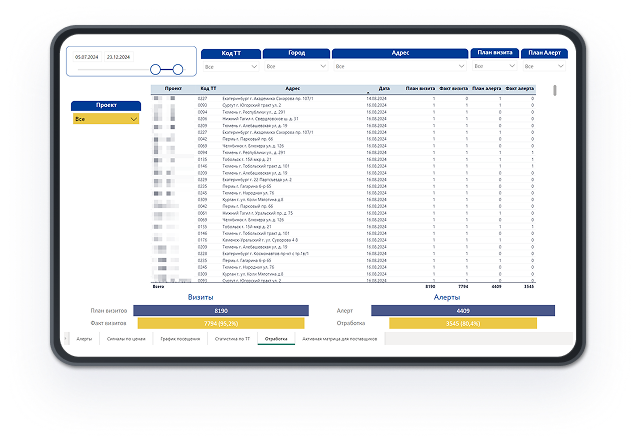The image size is (636, 441).
Task: Click the left date slider handle
Action: [156, 69]
